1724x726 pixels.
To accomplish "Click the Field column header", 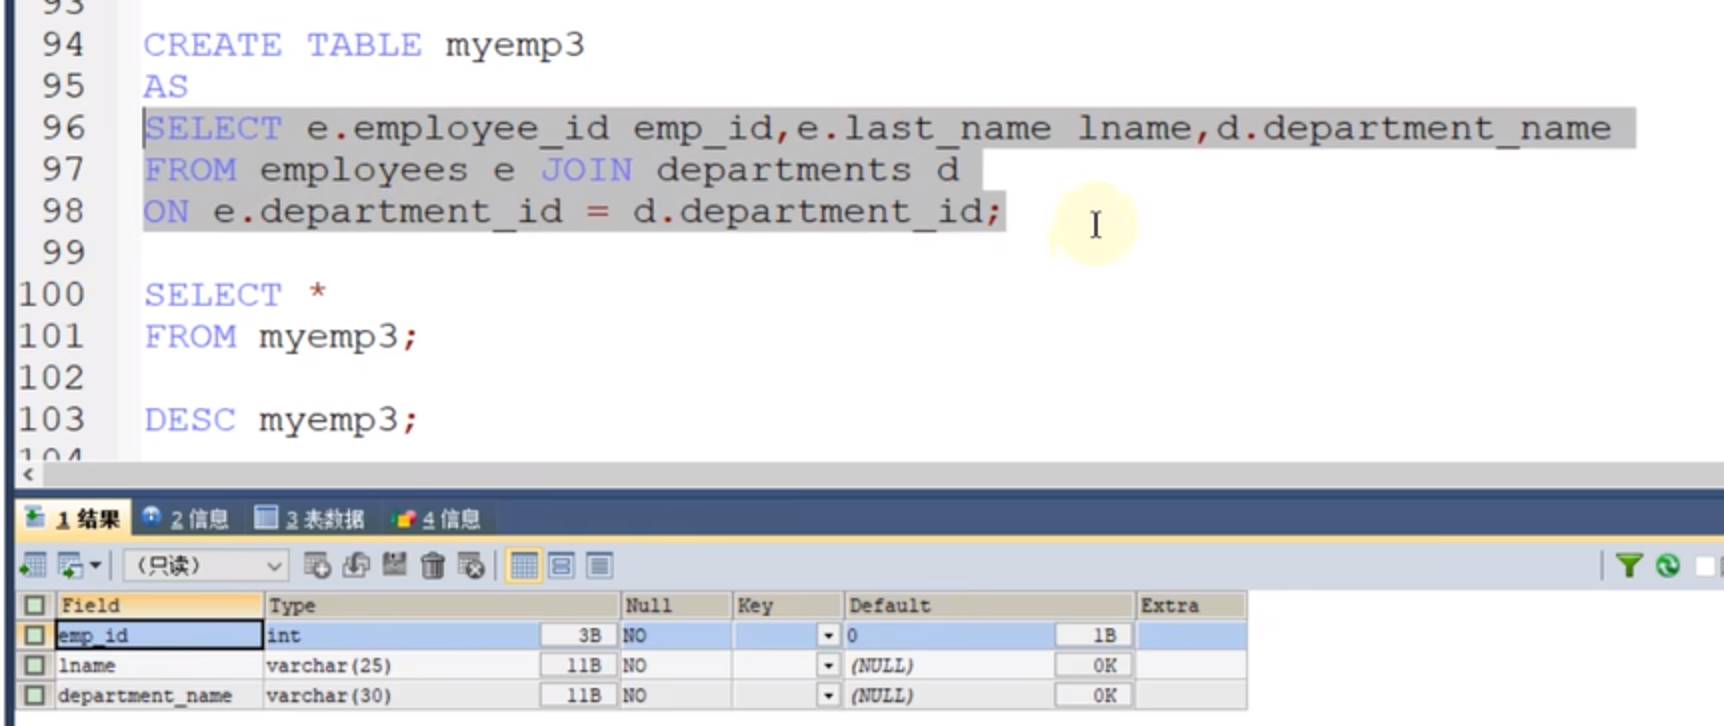I will (x=159, y=605).
